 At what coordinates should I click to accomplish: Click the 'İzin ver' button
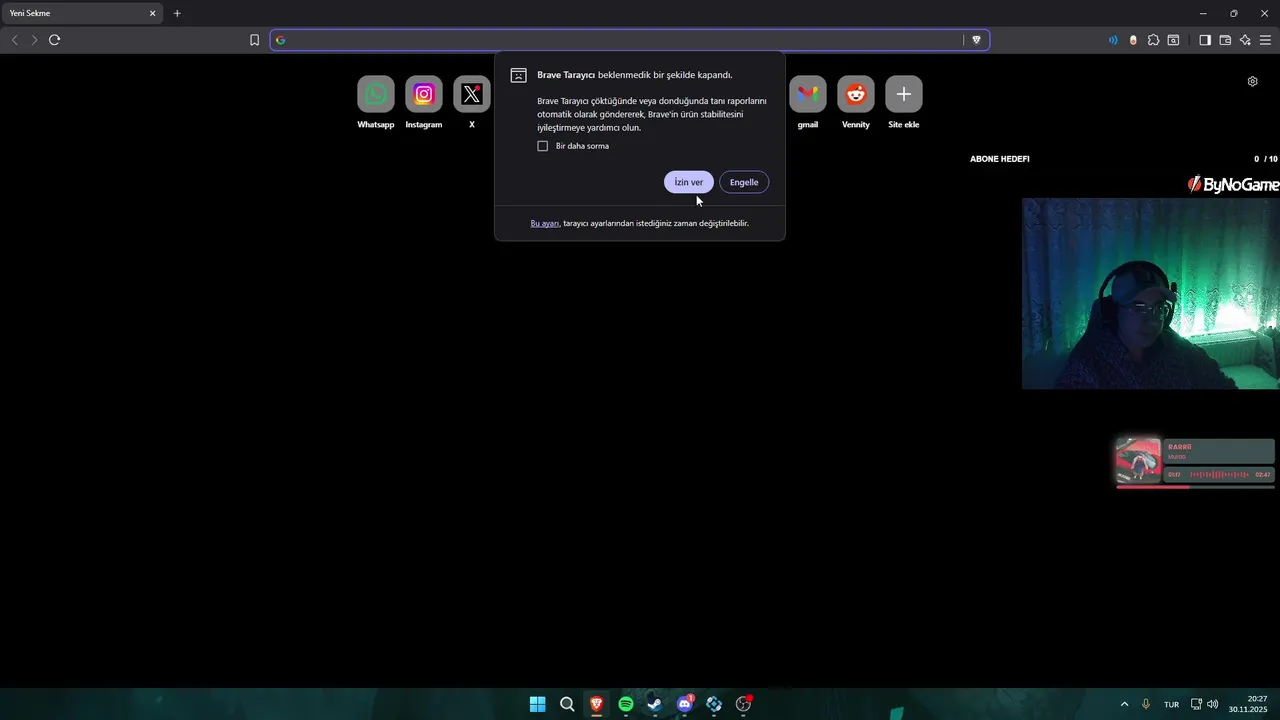(688, 182)
